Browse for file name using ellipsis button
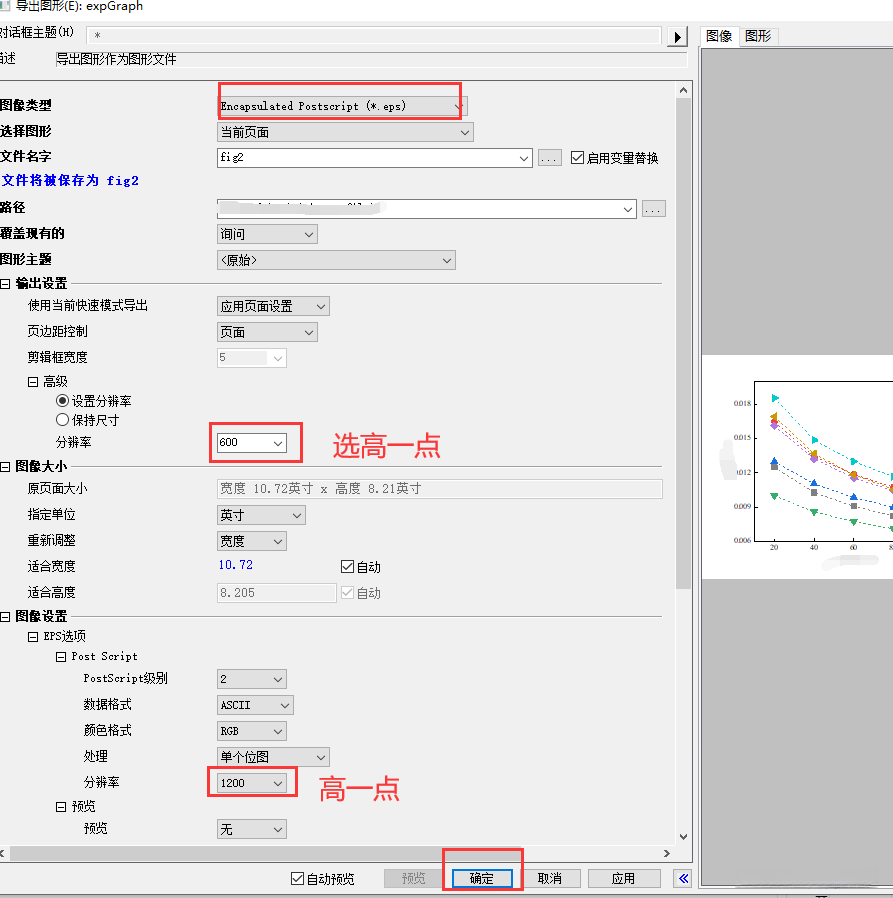This screenshot has height=898, width=893. (549, 158)
